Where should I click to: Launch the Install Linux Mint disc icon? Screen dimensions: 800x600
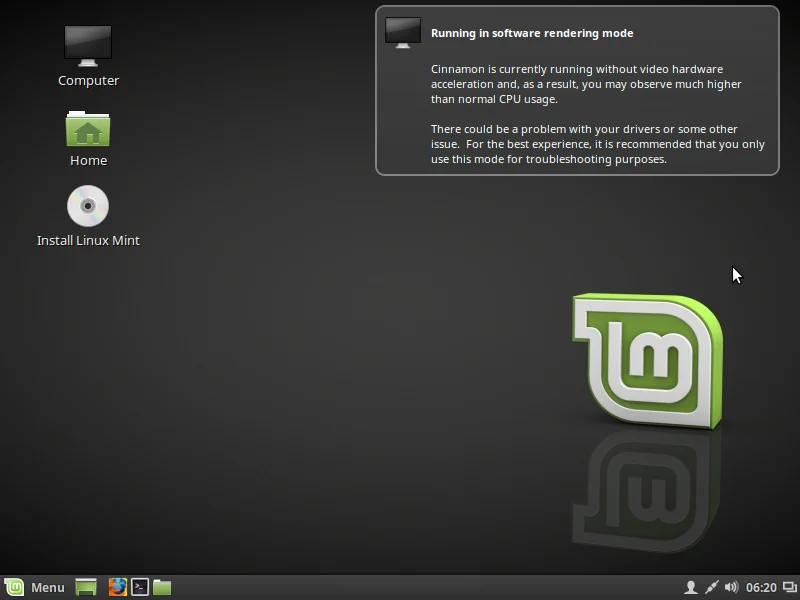coord(88,206)
